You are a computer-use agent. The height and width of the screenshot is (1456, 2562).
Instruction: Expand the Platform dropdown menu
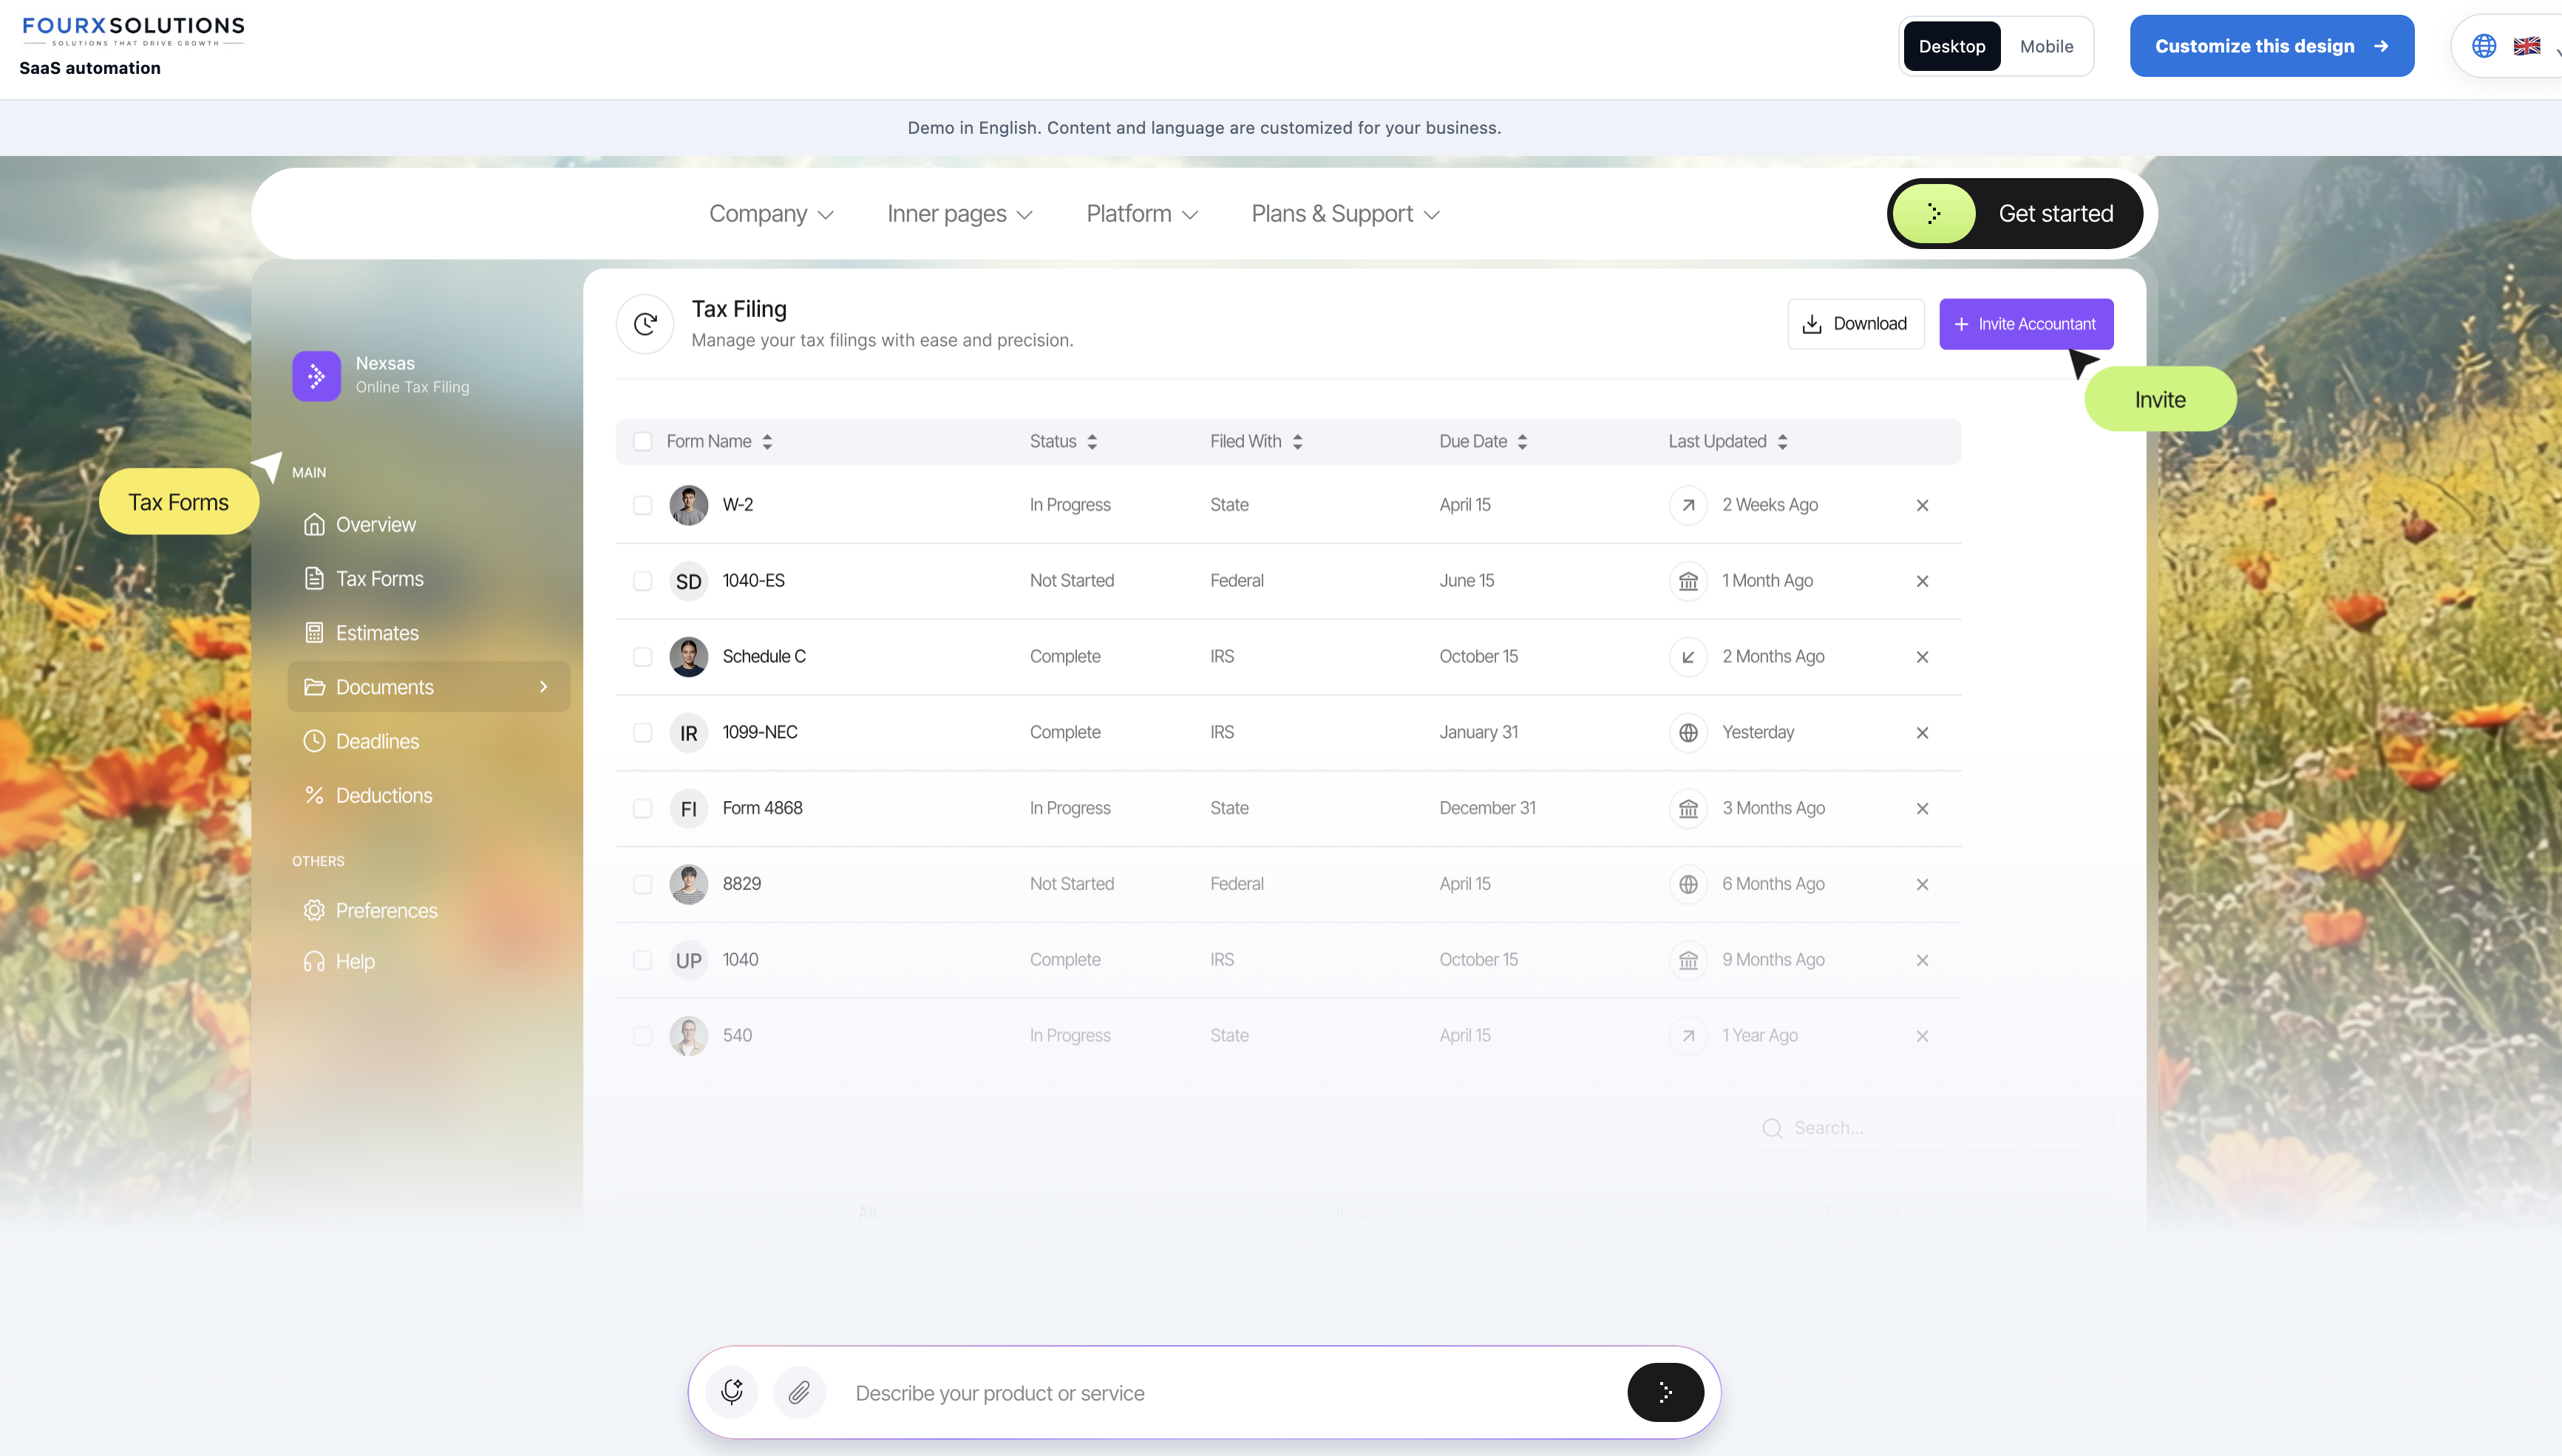(1142, 214)
